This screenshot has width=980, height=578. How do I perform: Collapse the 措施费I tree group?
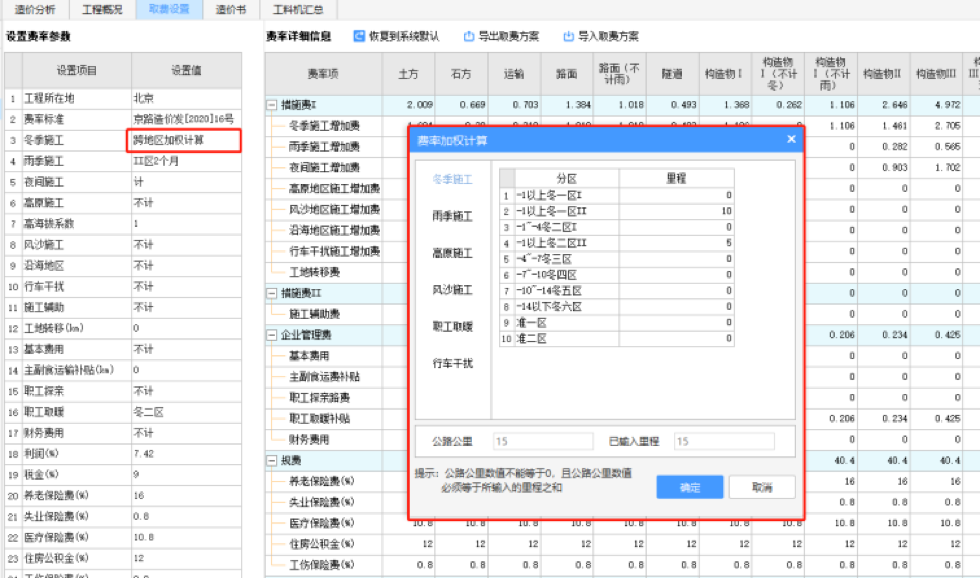click(272, 105)
